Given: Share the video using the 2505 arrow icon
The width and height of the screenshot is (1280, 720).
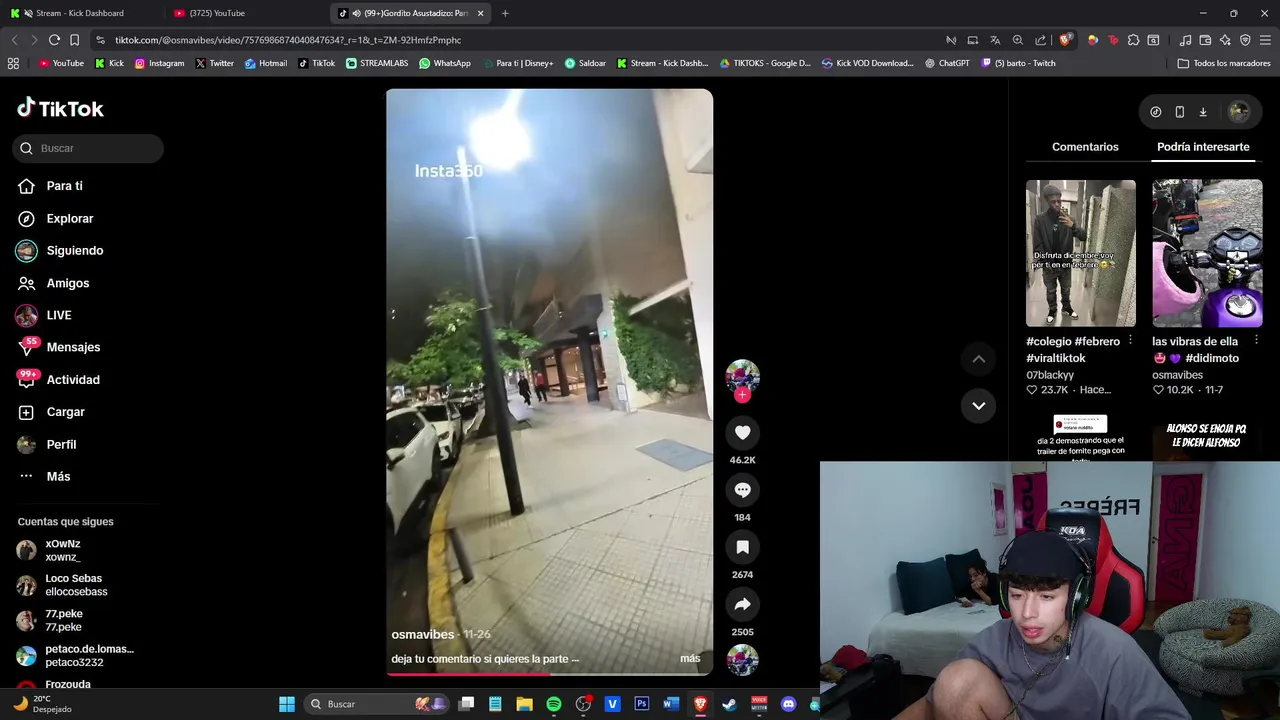Looking at the screenshot, I should coord(742,604).
